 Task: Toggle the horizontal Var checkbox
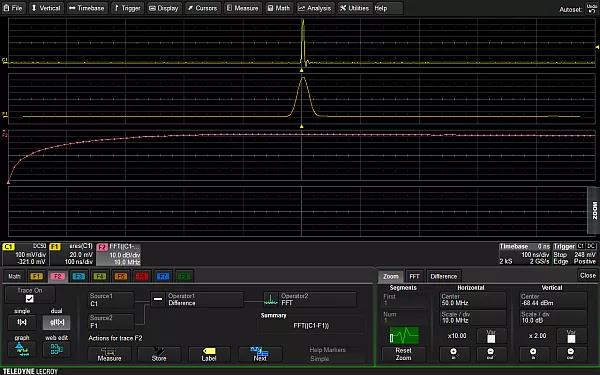click(x=491, y=339)
